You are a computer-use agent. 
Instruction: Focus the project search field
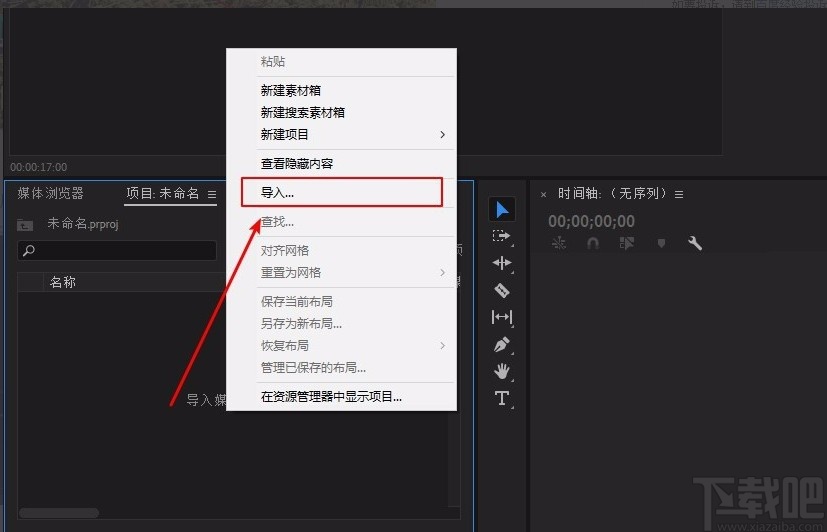click(x=117, y=250)
